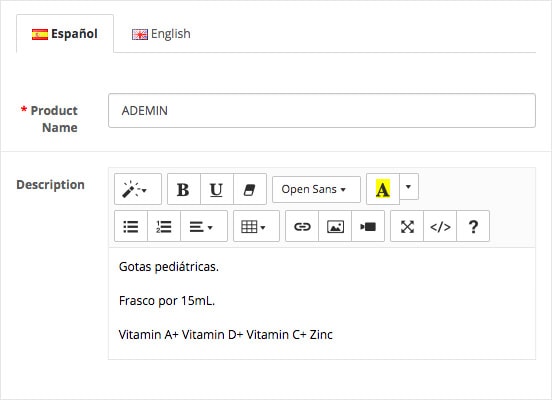The height and width of the screenshot is (400, 552).
Task: Click the insert link icon
Action: point(302,226)
